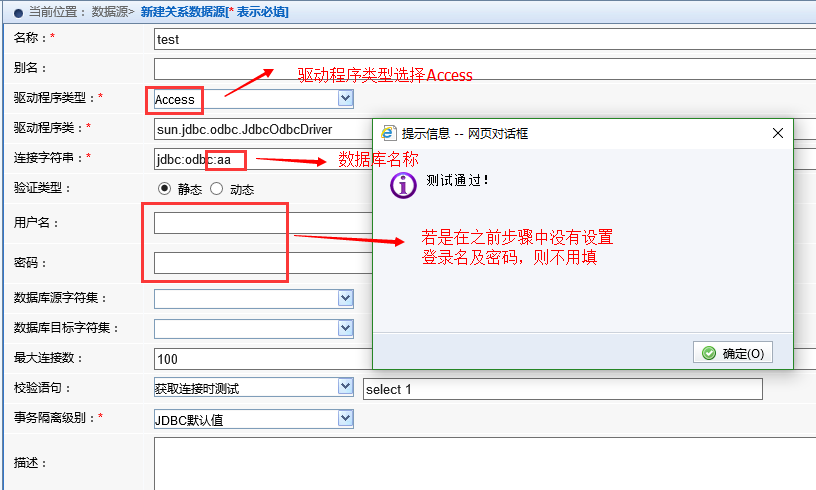Click the 用户名 input field
The width and height of the screenshot is (816, 490).
click(x=263, y=223)
